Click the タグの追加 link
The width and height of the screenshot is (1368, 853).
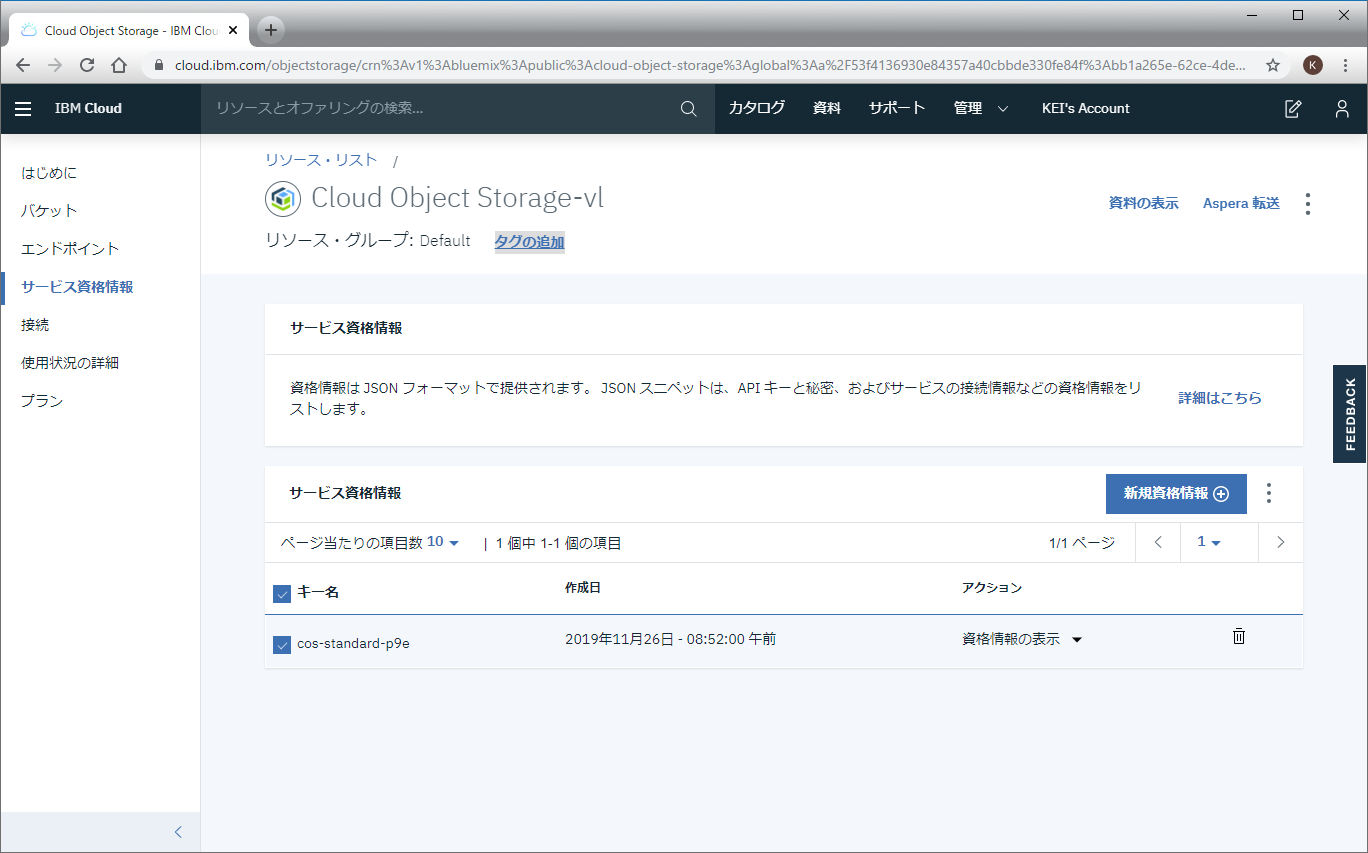[x=529, y=242]
